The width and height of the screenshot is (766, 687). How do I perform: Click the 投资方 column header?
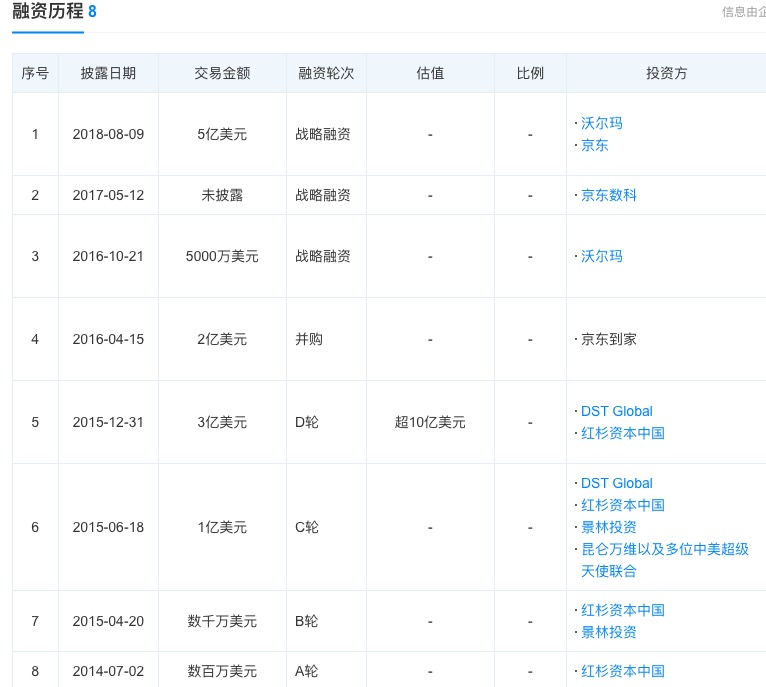[x=666, y=73]
